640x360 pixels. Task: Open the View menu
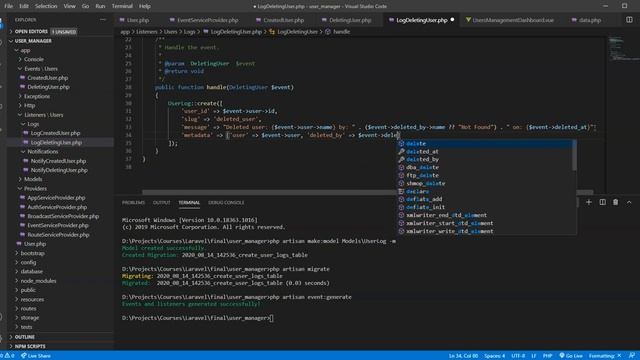tap(69, 6)
